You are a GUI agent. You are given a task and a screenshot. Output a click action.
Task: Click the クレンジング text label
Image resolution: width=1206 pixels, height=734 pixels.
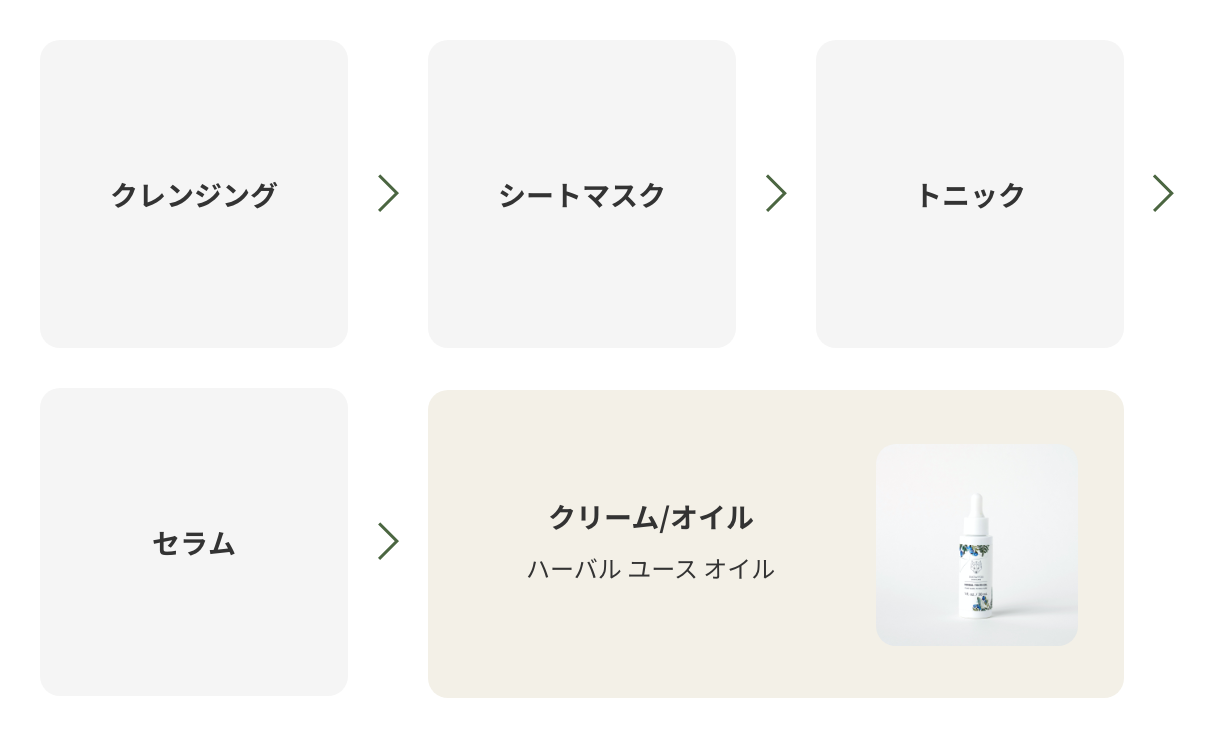coord(194,195)
